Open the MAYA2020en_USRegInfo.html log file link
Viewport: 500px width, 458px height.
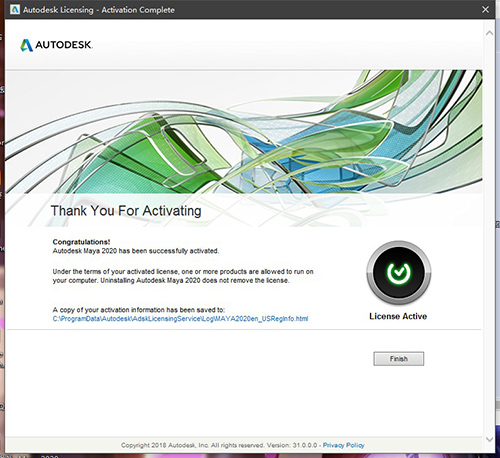pyautogui.click(x=180, y=319)
